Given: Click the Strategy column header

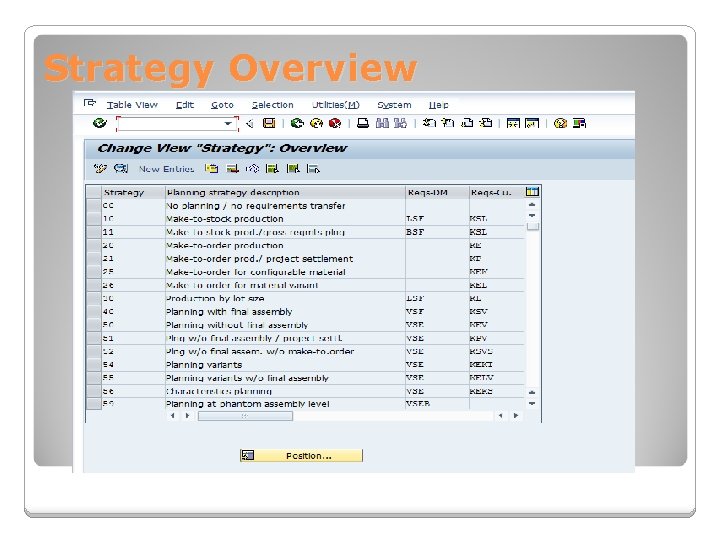Looking at the screenshot, I should (x=133, y=192).
